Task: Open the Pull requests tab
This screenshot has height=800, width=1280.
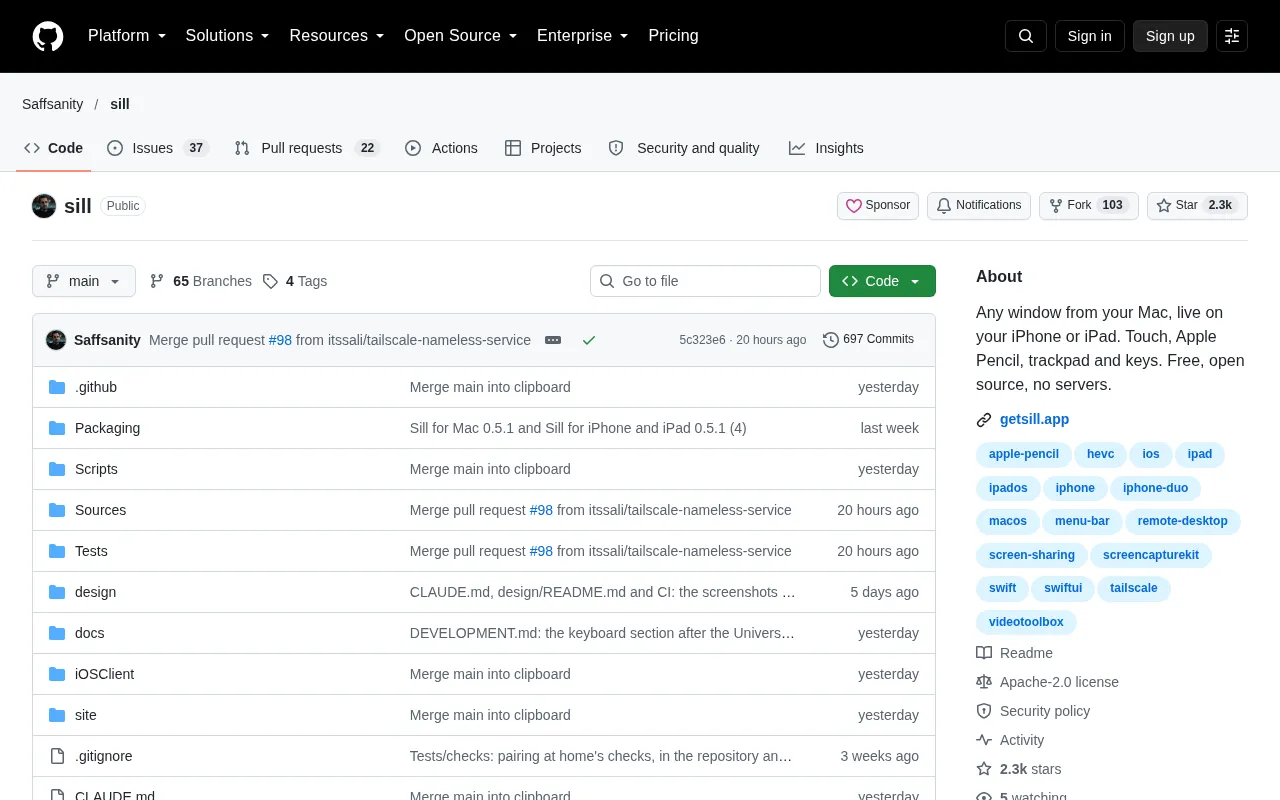Action: (307, 148)
